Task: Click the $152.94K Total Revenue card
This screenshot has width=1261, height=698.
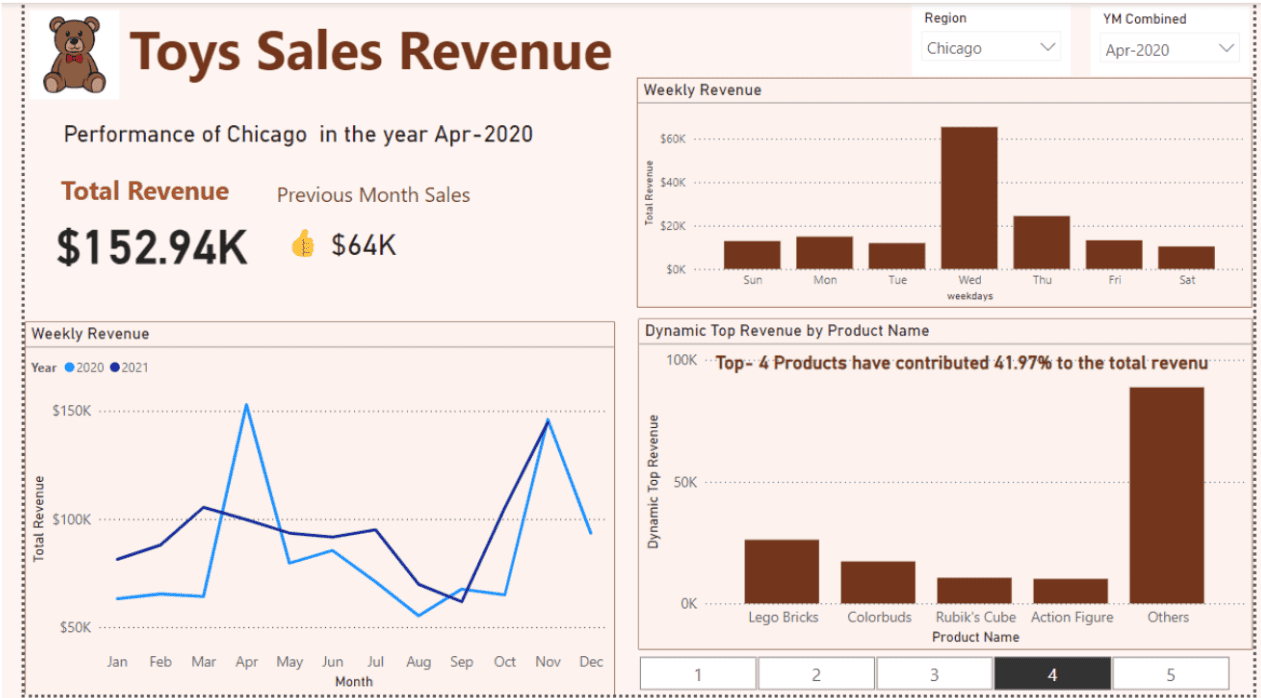Action: [x=152, y=247]
